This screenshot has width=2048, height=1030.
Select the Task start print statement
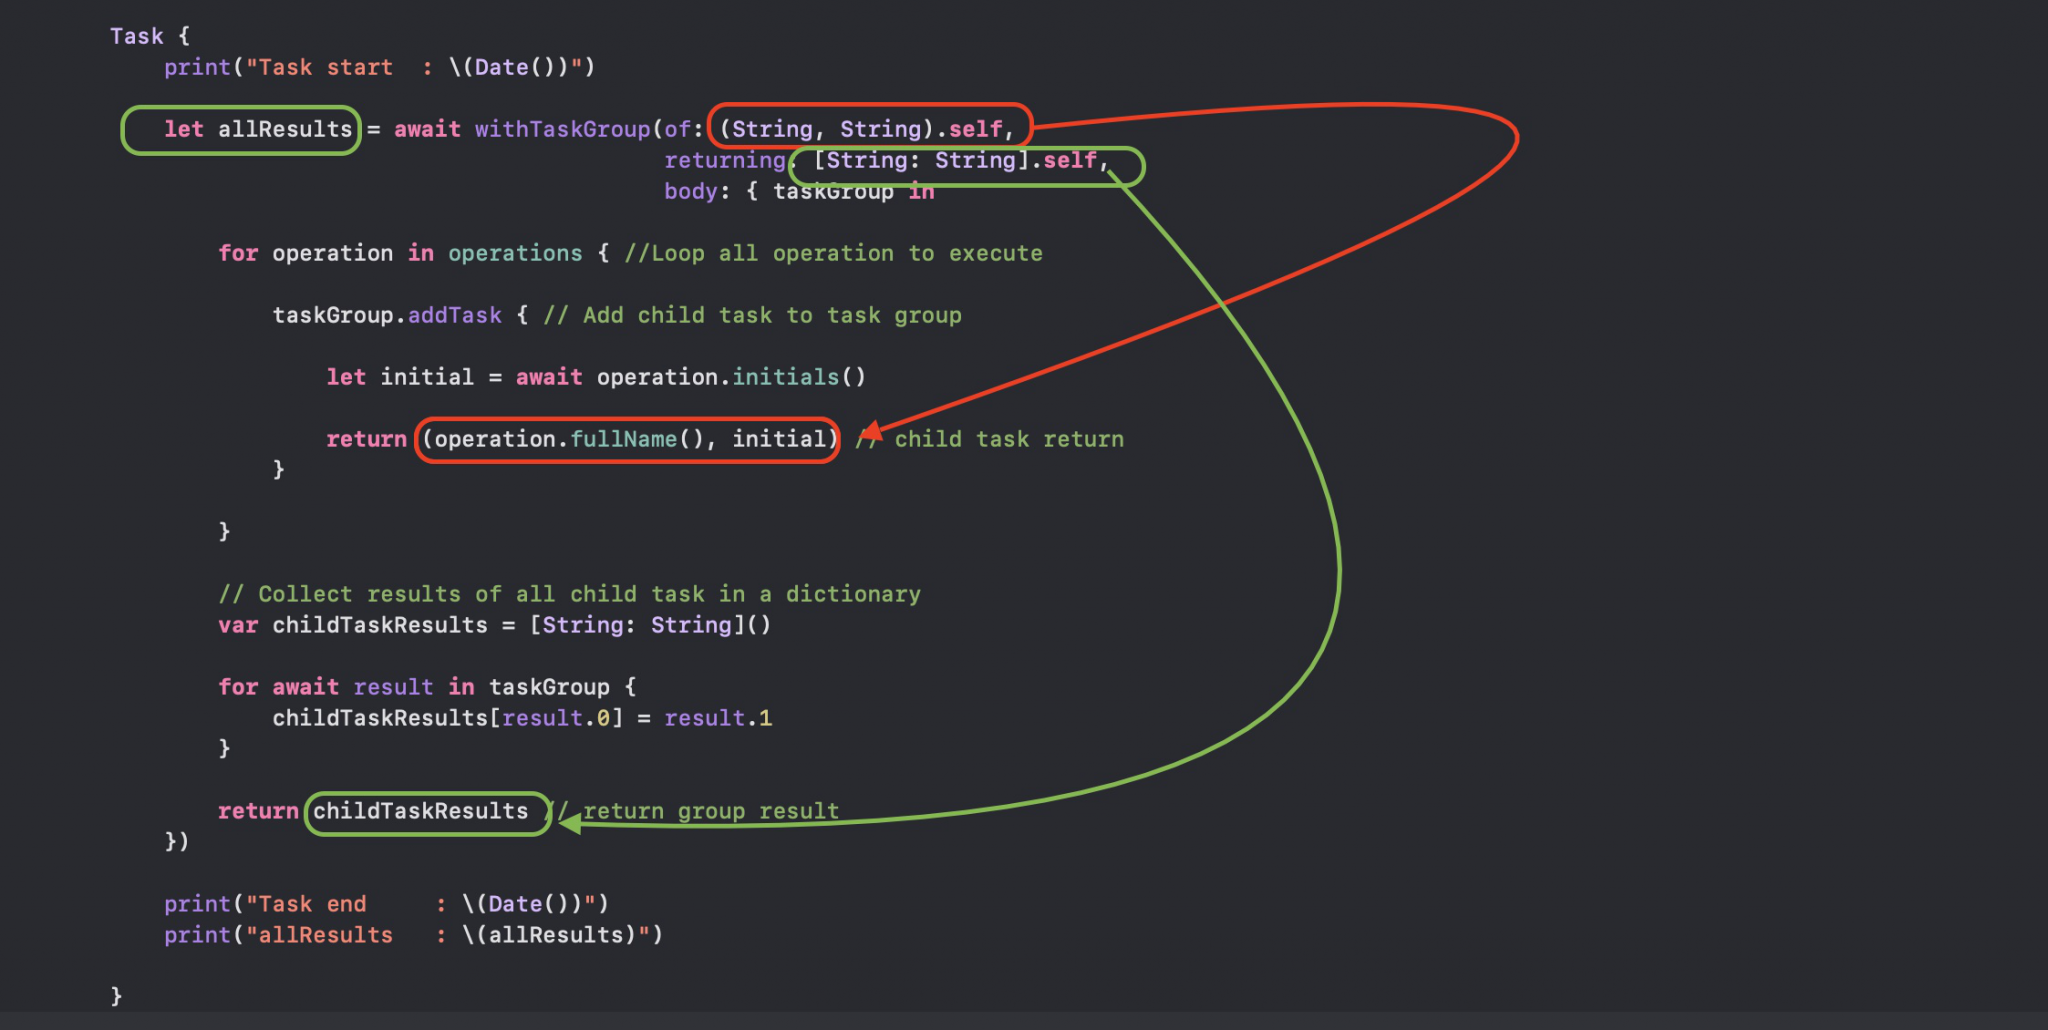click(380, 66)
